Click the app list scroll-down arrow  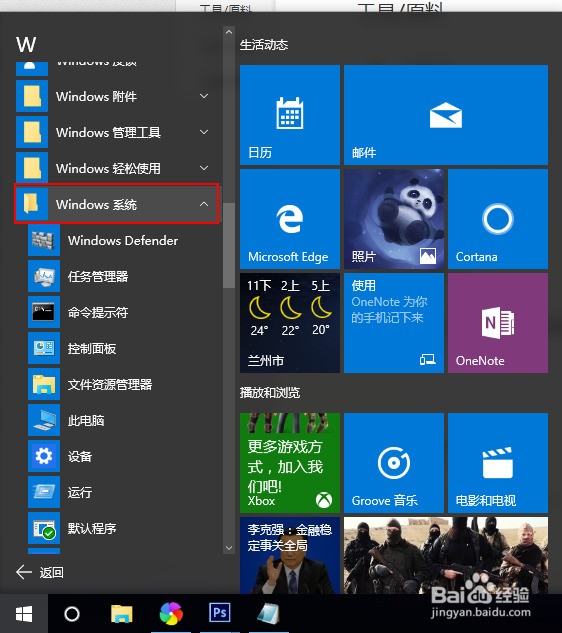click(229, 548)
